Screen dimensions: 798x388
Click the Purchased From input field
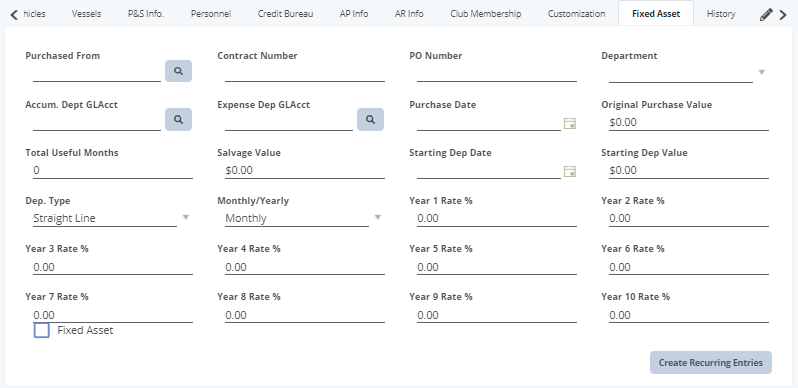pyautogui.click(x=97, y=74)
